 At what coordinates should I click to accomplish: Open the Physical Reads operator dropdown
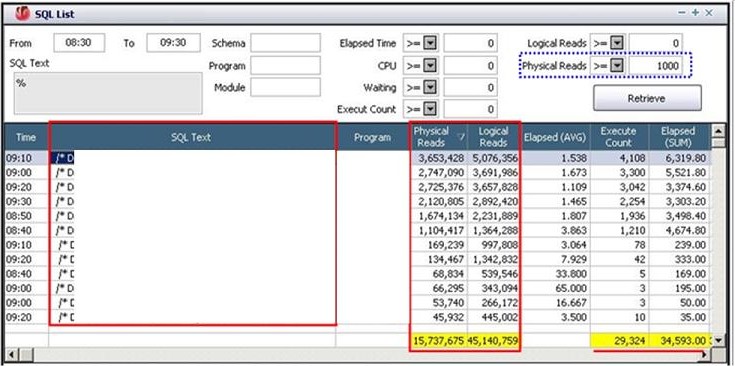point(617,66)
